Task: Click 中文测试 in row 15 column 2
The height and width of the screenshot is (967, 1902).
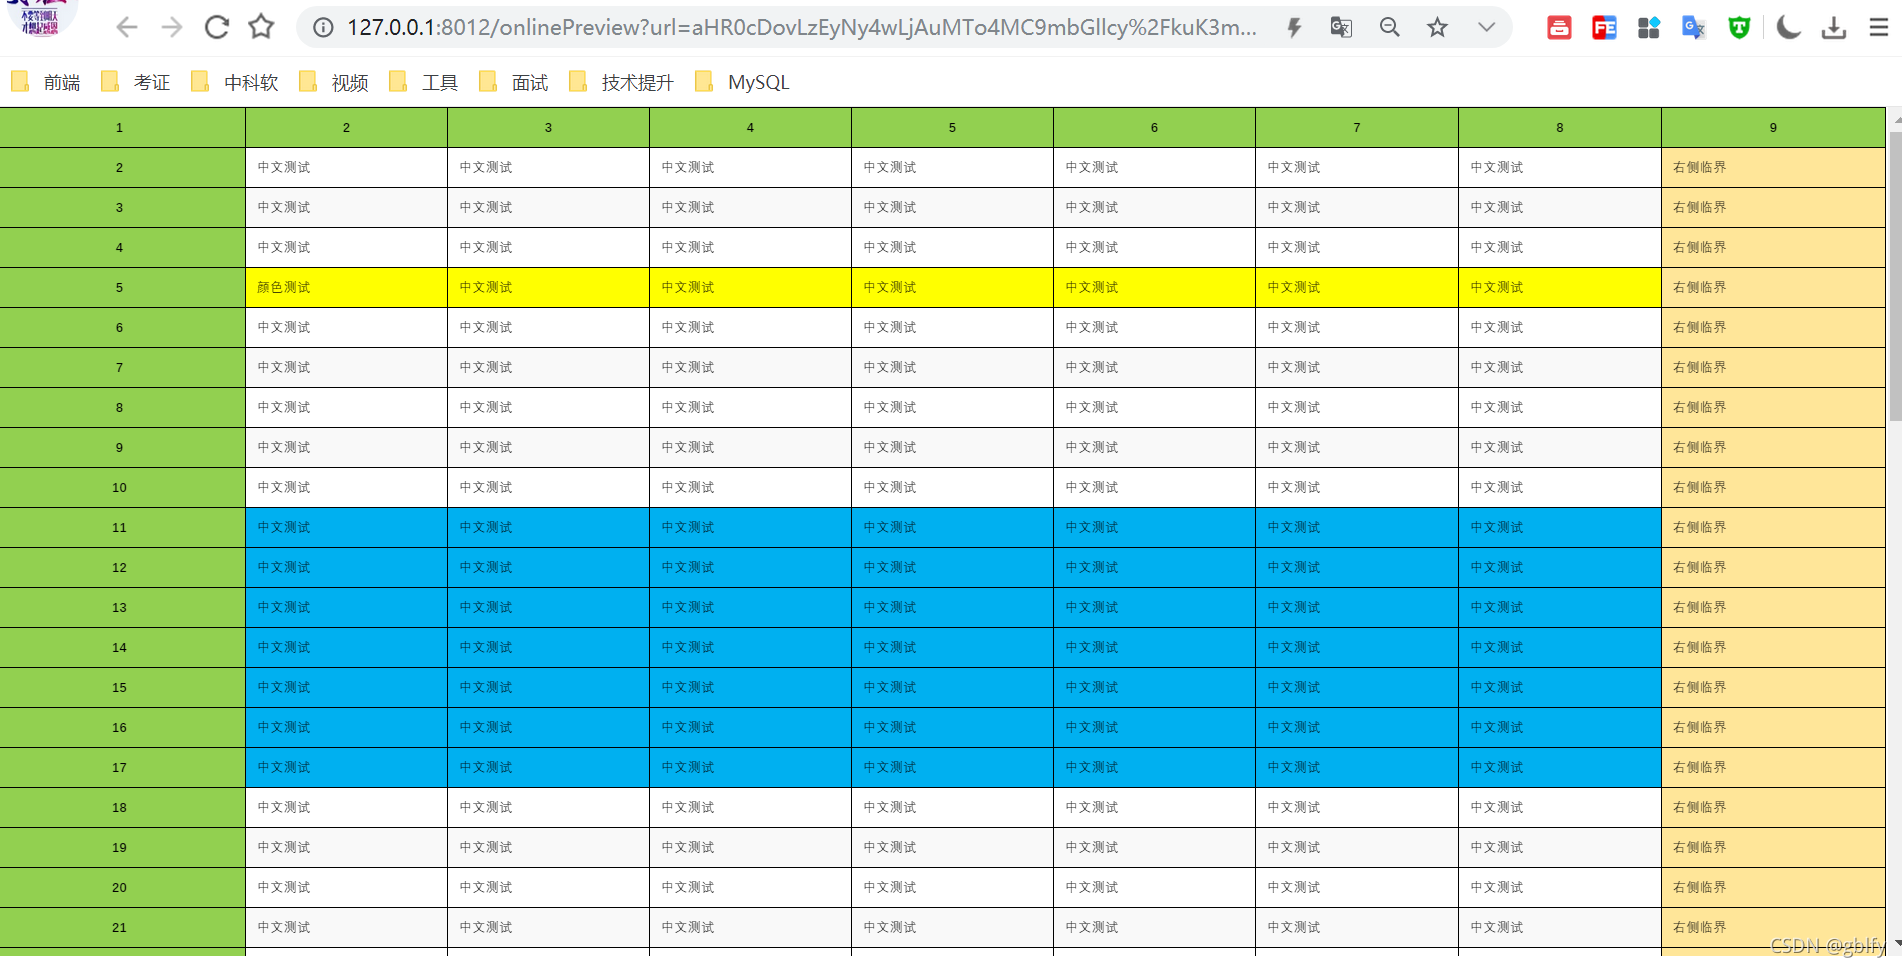Action: click(346, 688)
